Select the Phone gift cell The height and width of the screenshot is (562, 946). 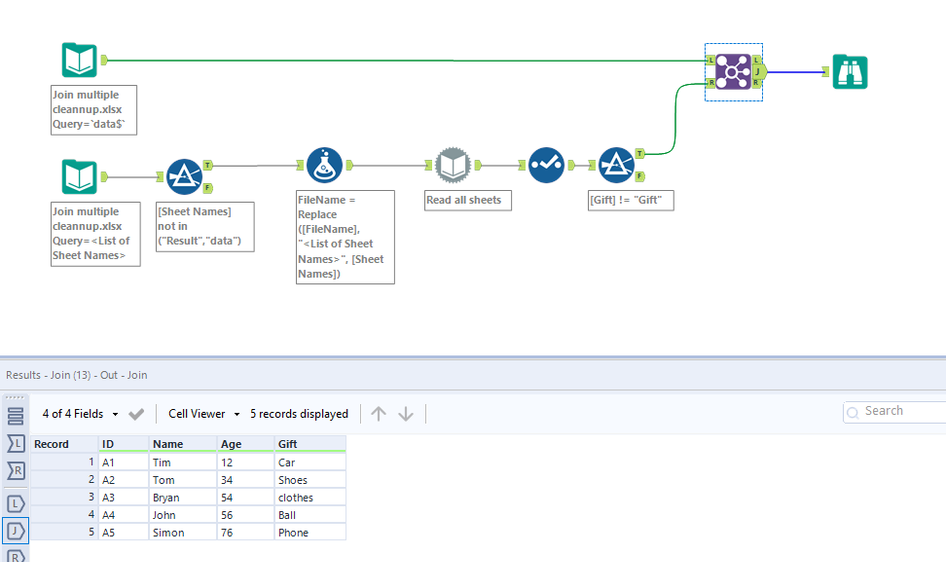(310, 532)
